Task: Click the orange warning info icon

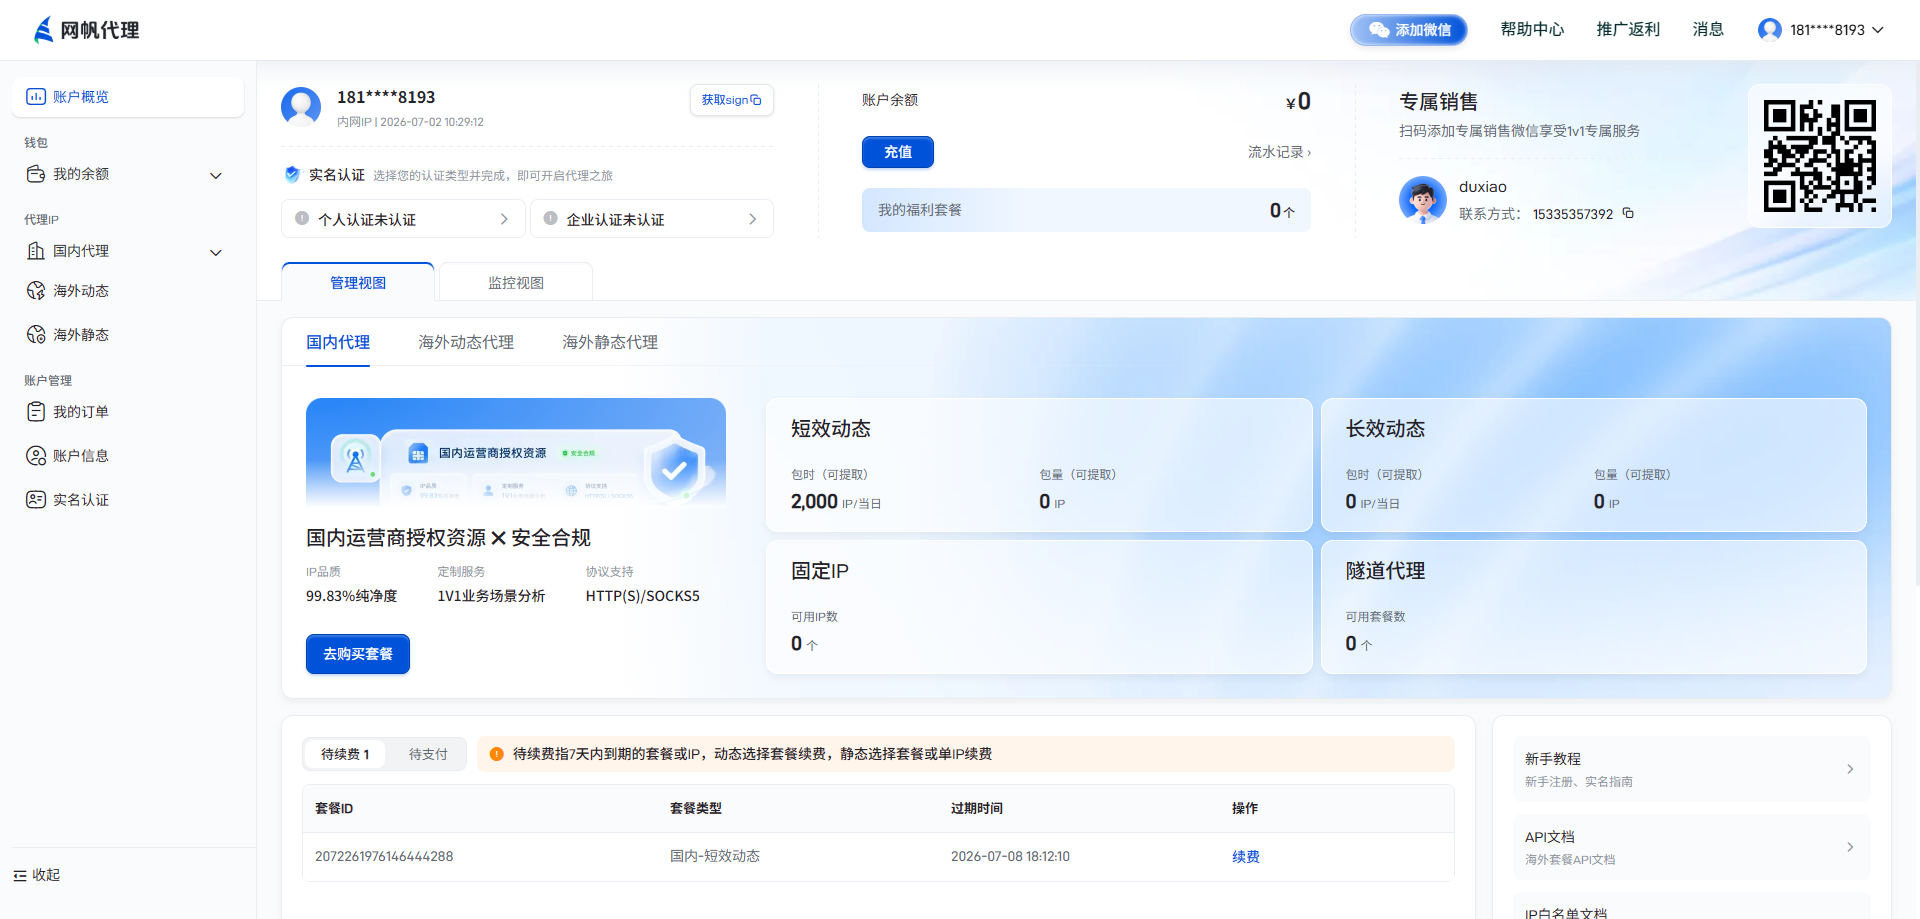Action: pyautogui.click(x=496, y=754)
